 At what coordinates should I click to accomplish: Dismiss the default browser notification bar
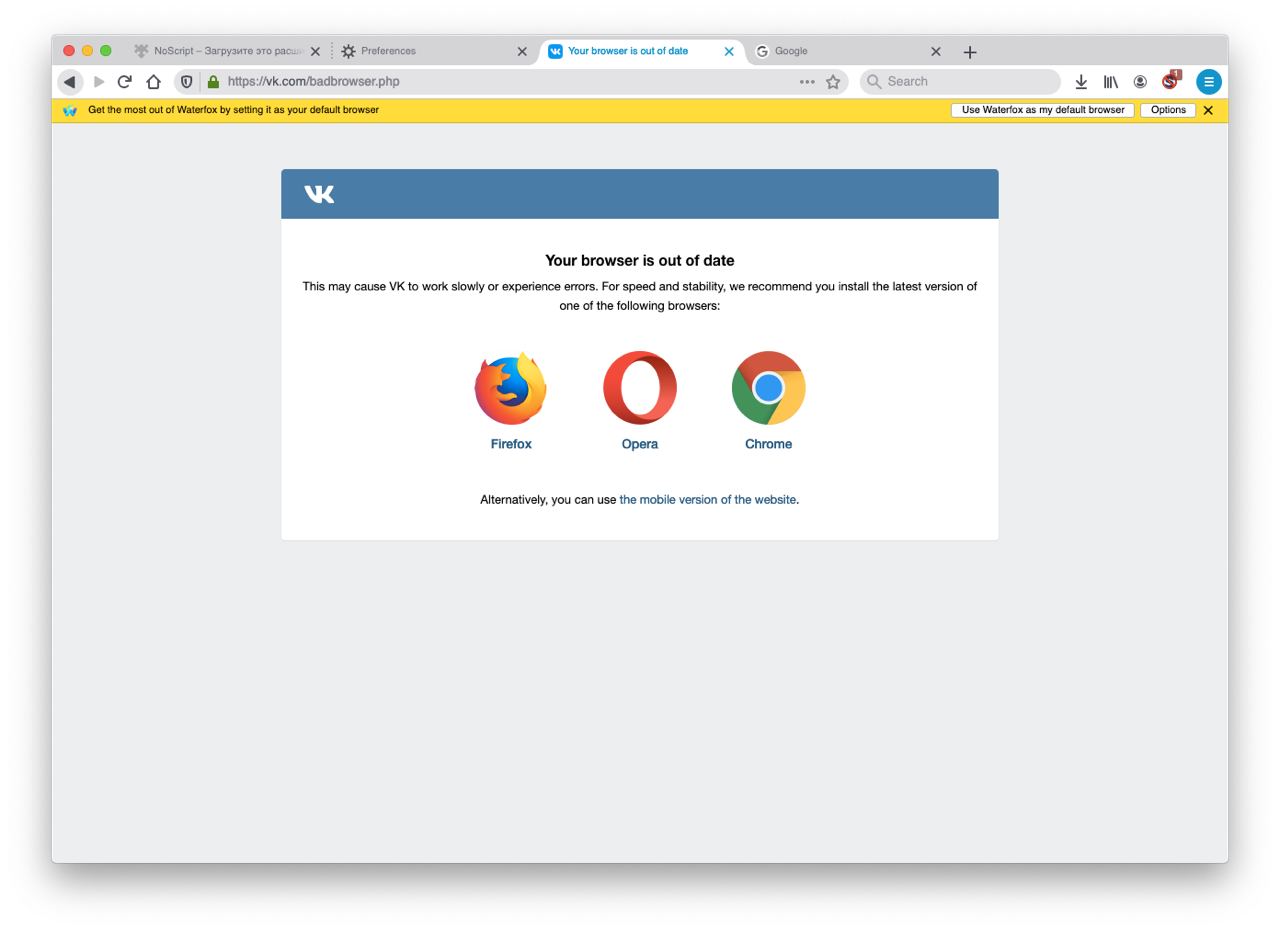[x=1208, y=110]
